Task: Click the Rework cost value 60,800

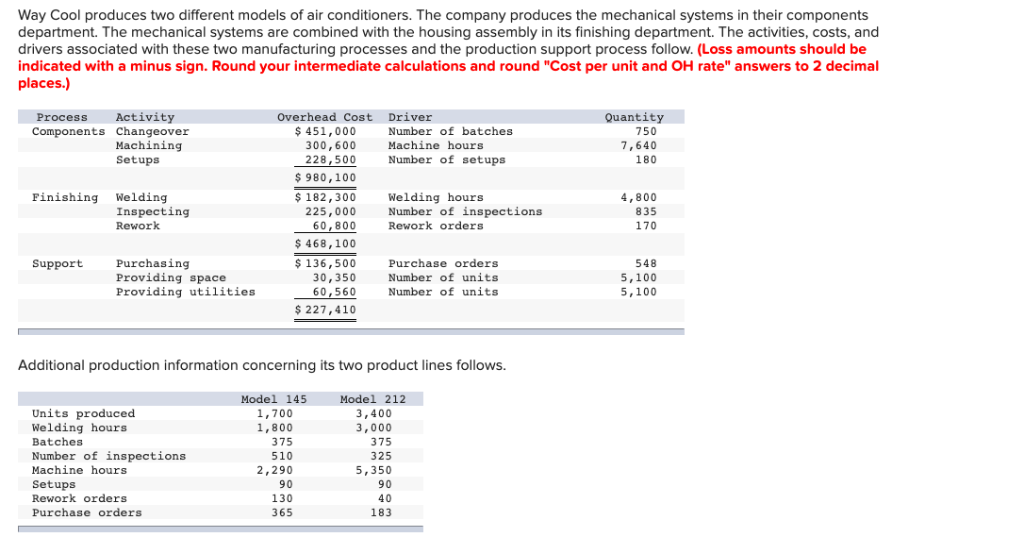Action: pyautogui.click(x=334, y=225)
